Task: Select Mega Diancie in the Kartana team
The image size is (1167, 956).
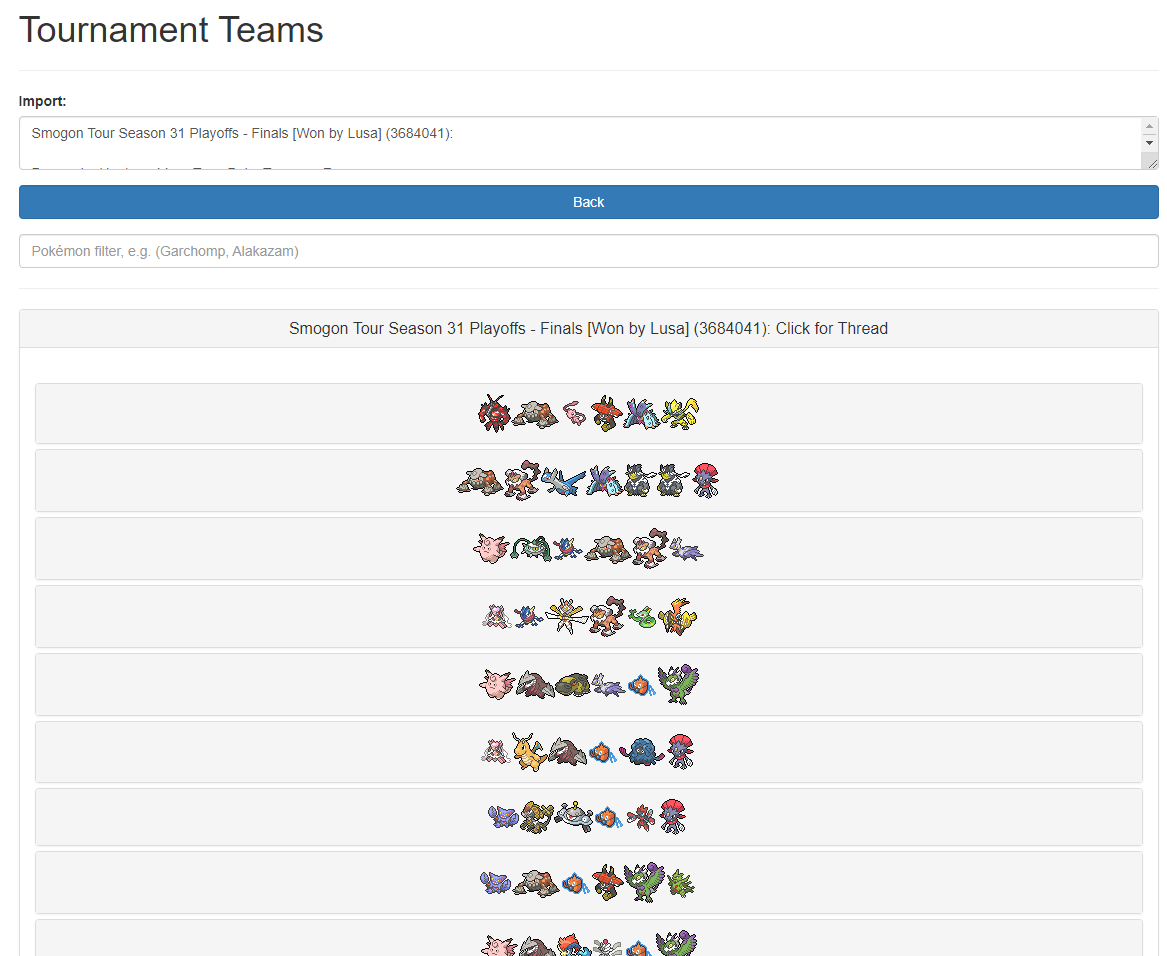Action: pos(496,617)
